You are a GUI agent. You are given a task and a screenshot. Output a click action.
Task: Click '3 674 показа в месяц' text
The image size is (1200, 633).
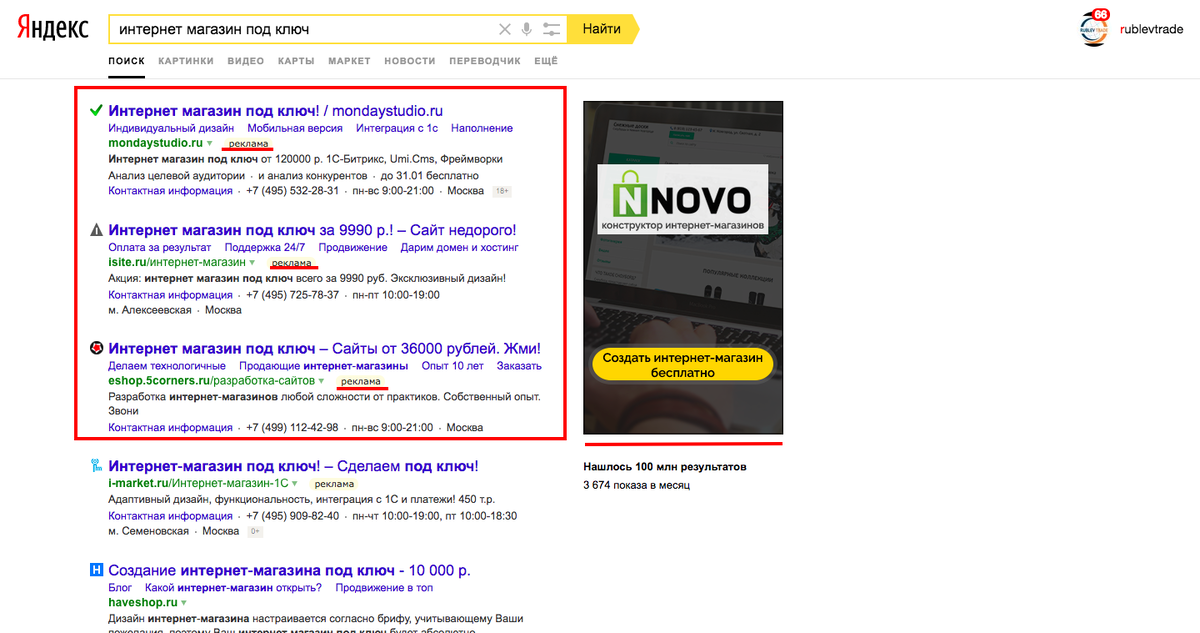coord(636,486)
